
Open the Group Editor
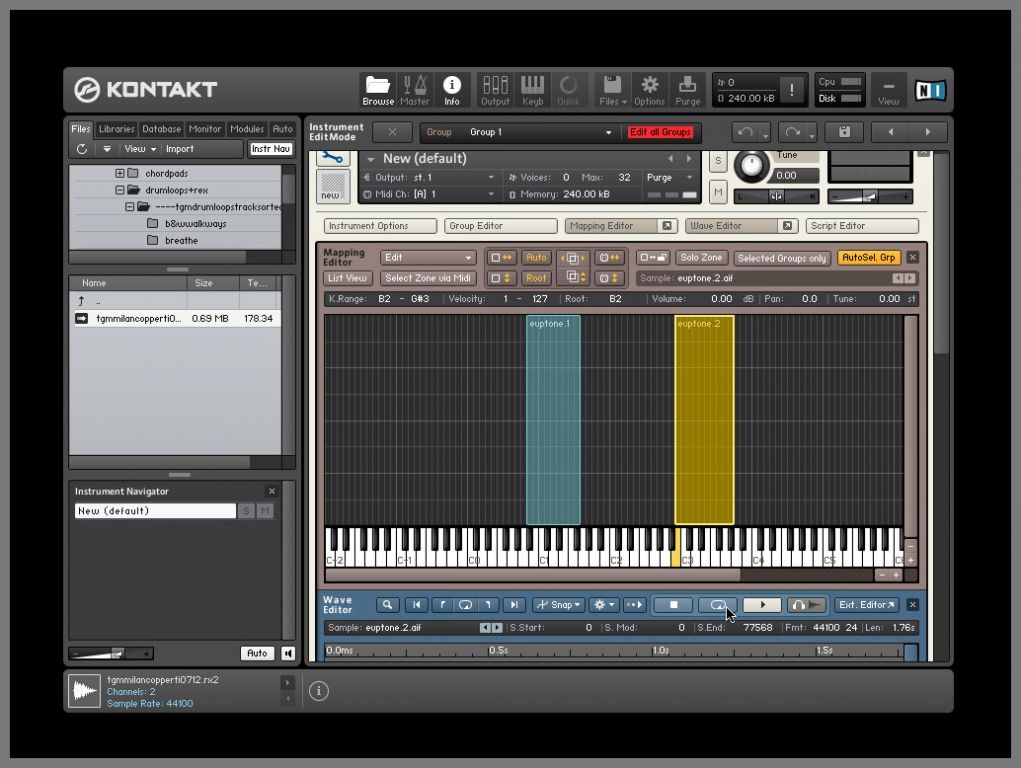[500, 226]
